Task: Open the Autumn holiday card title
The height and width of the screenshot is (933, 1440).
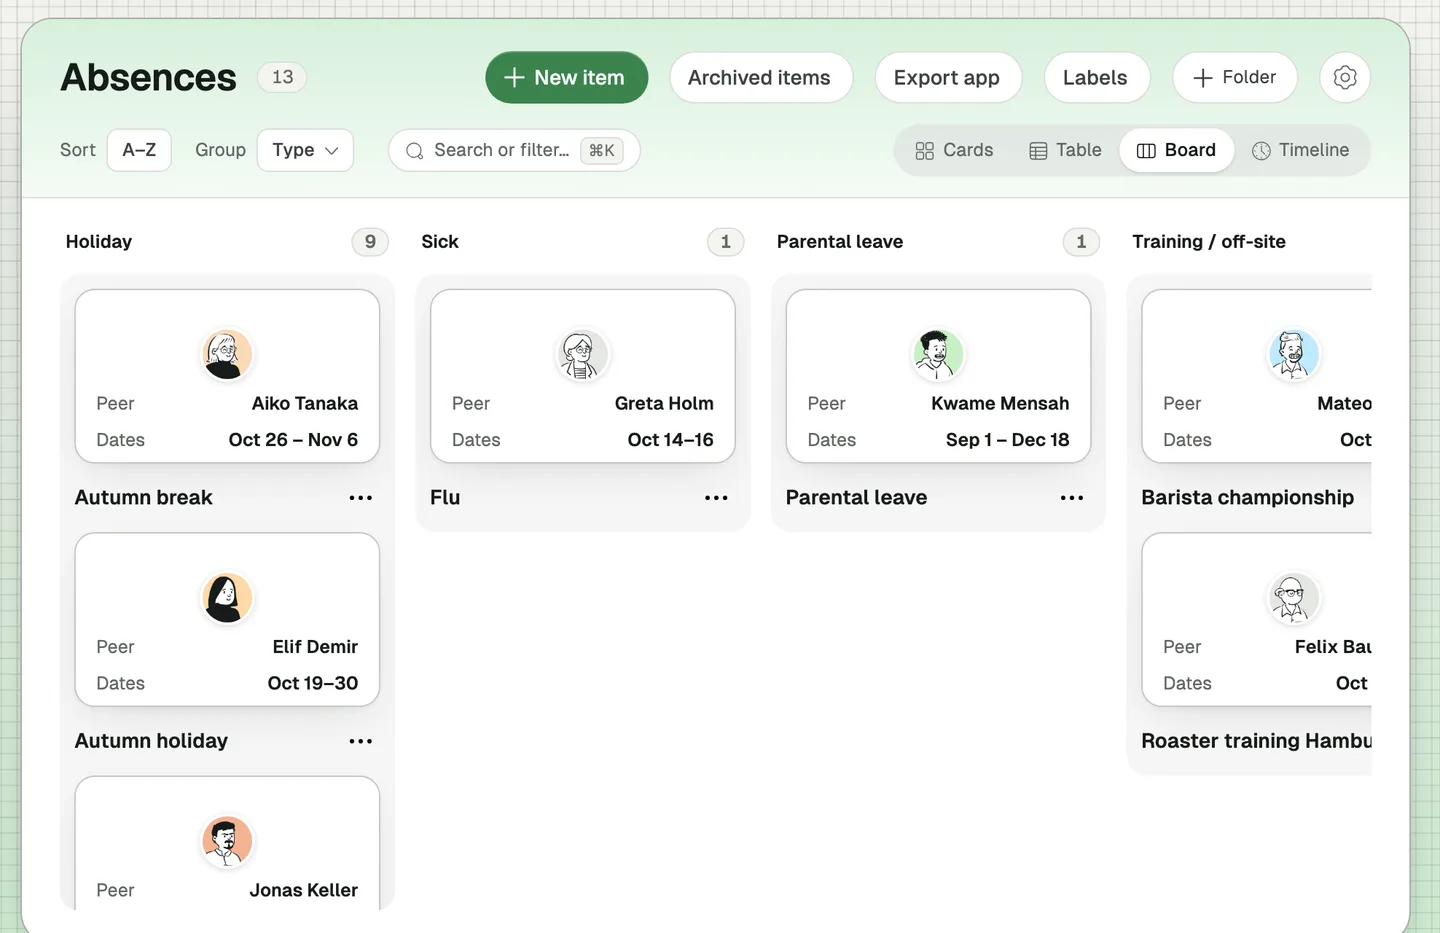Action: (x=151, y=741)
